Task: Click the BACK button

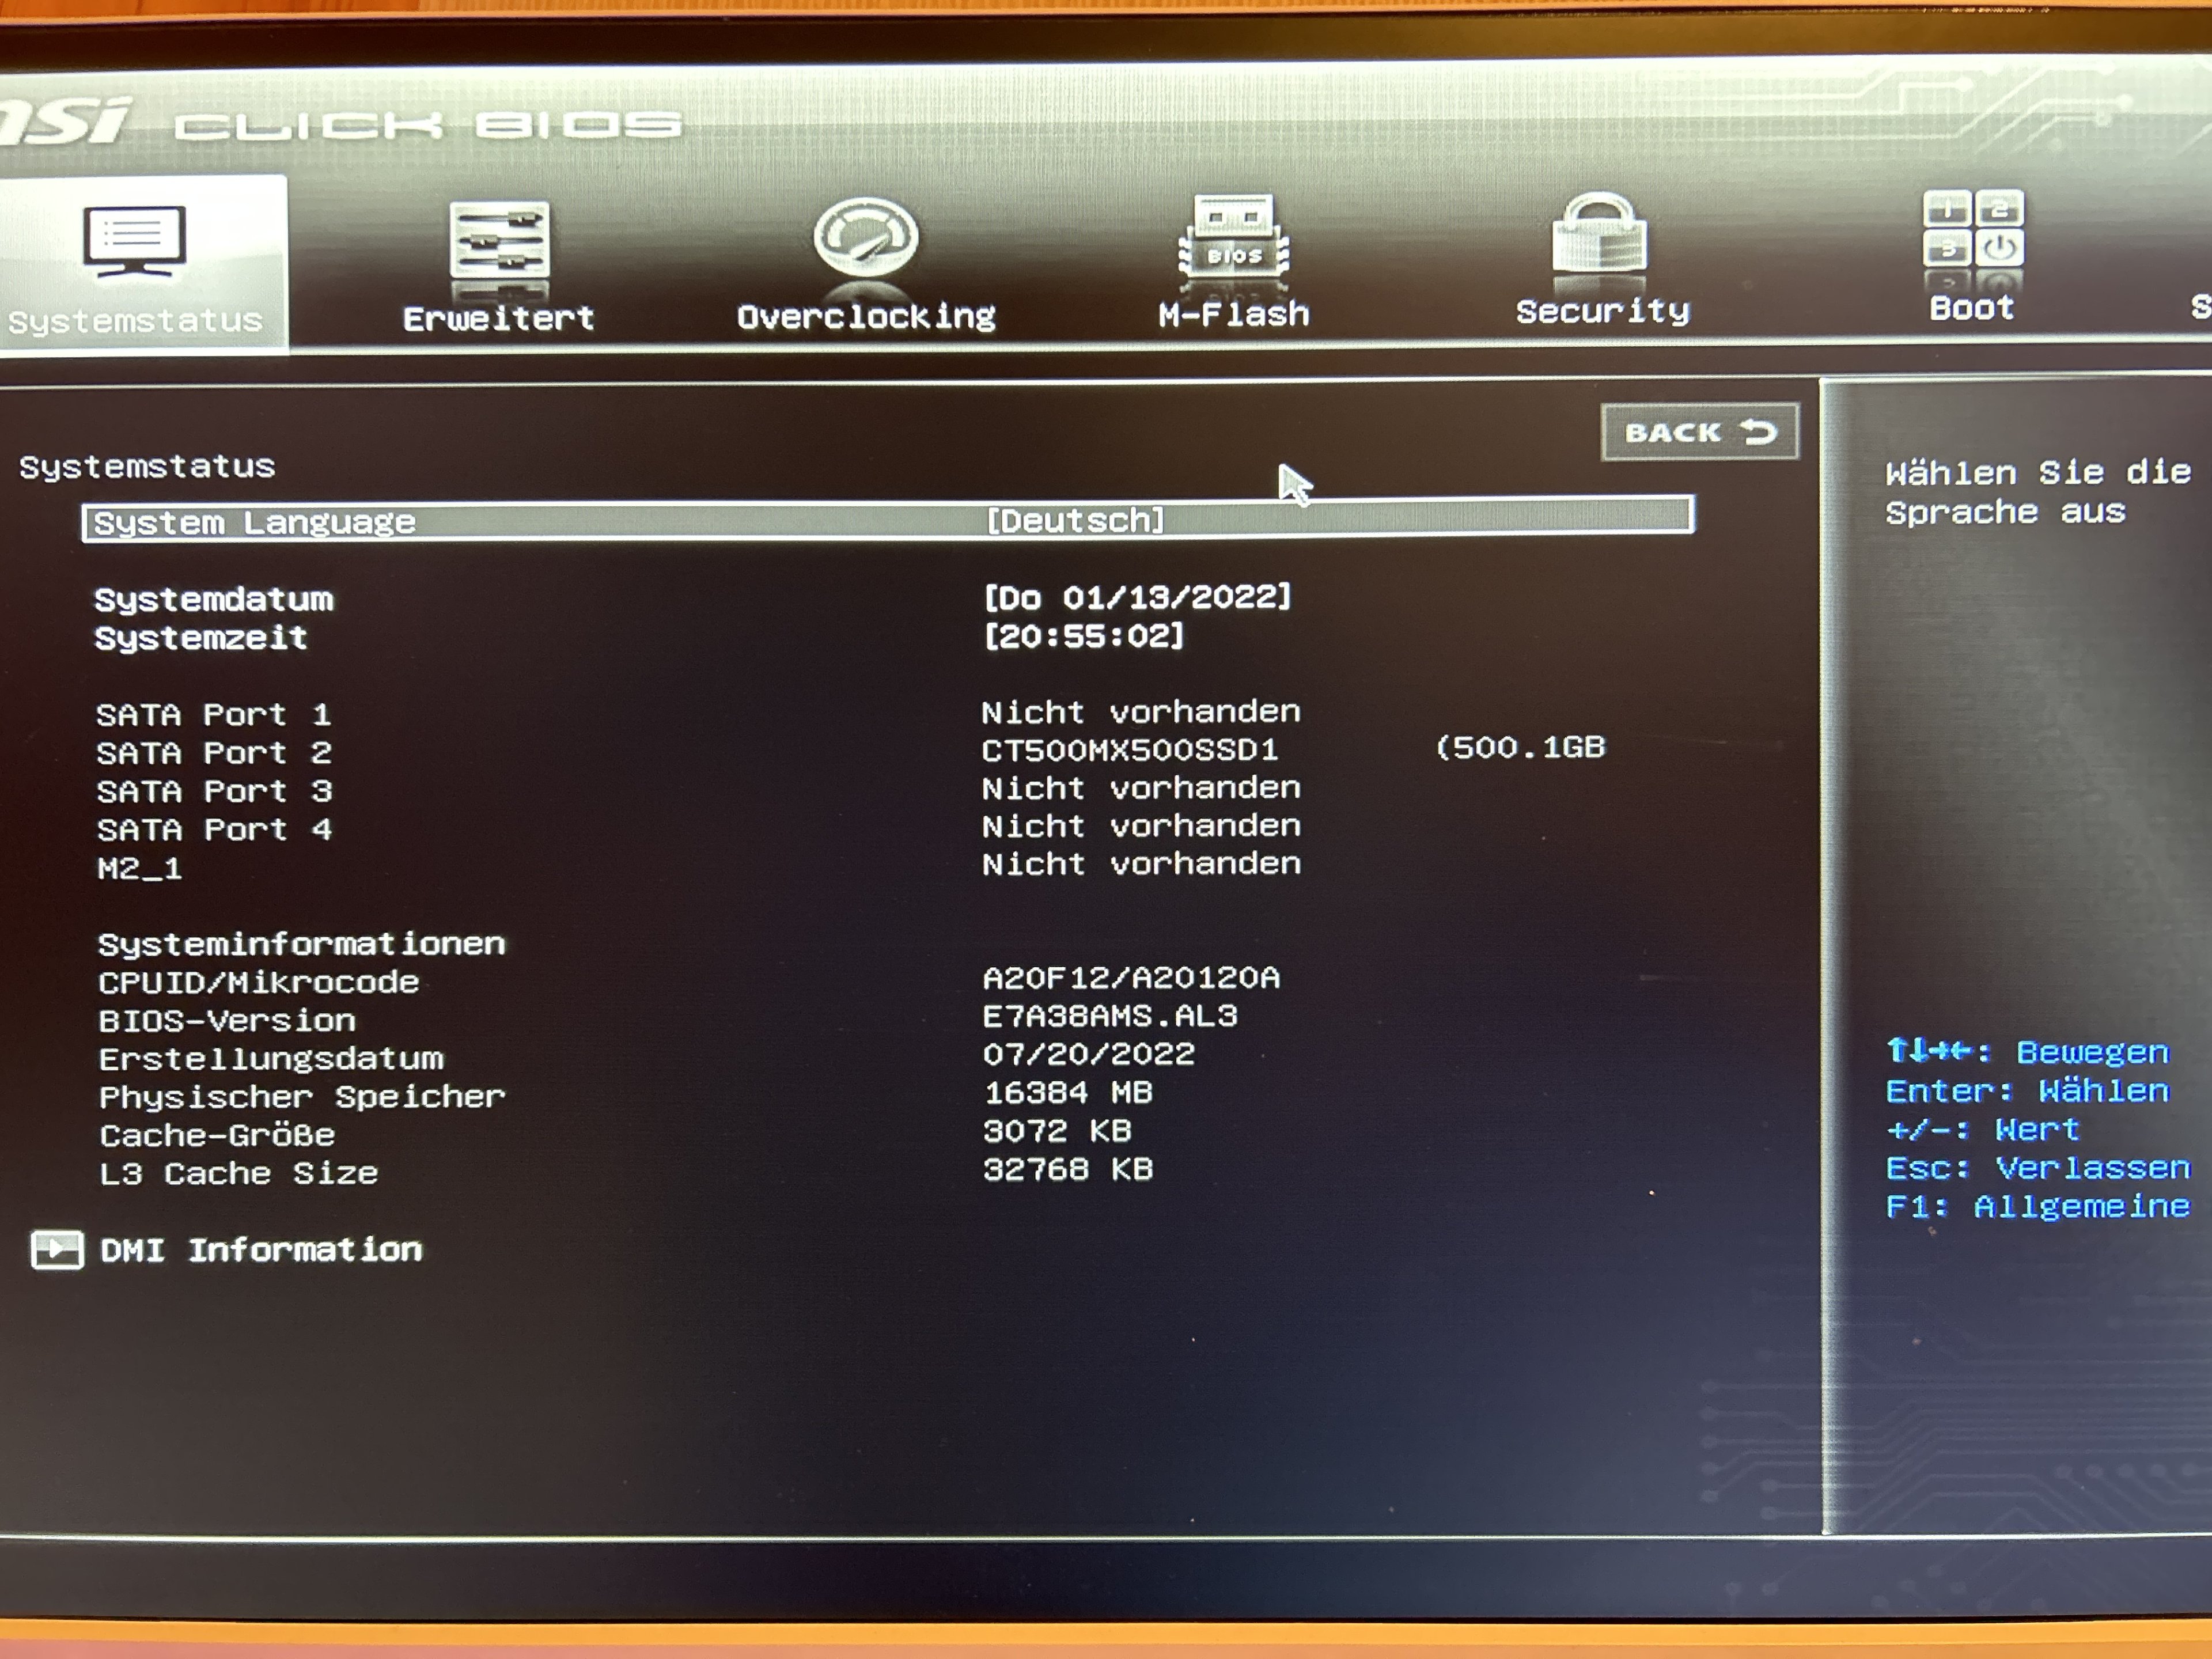Action: coord(1699,432)
